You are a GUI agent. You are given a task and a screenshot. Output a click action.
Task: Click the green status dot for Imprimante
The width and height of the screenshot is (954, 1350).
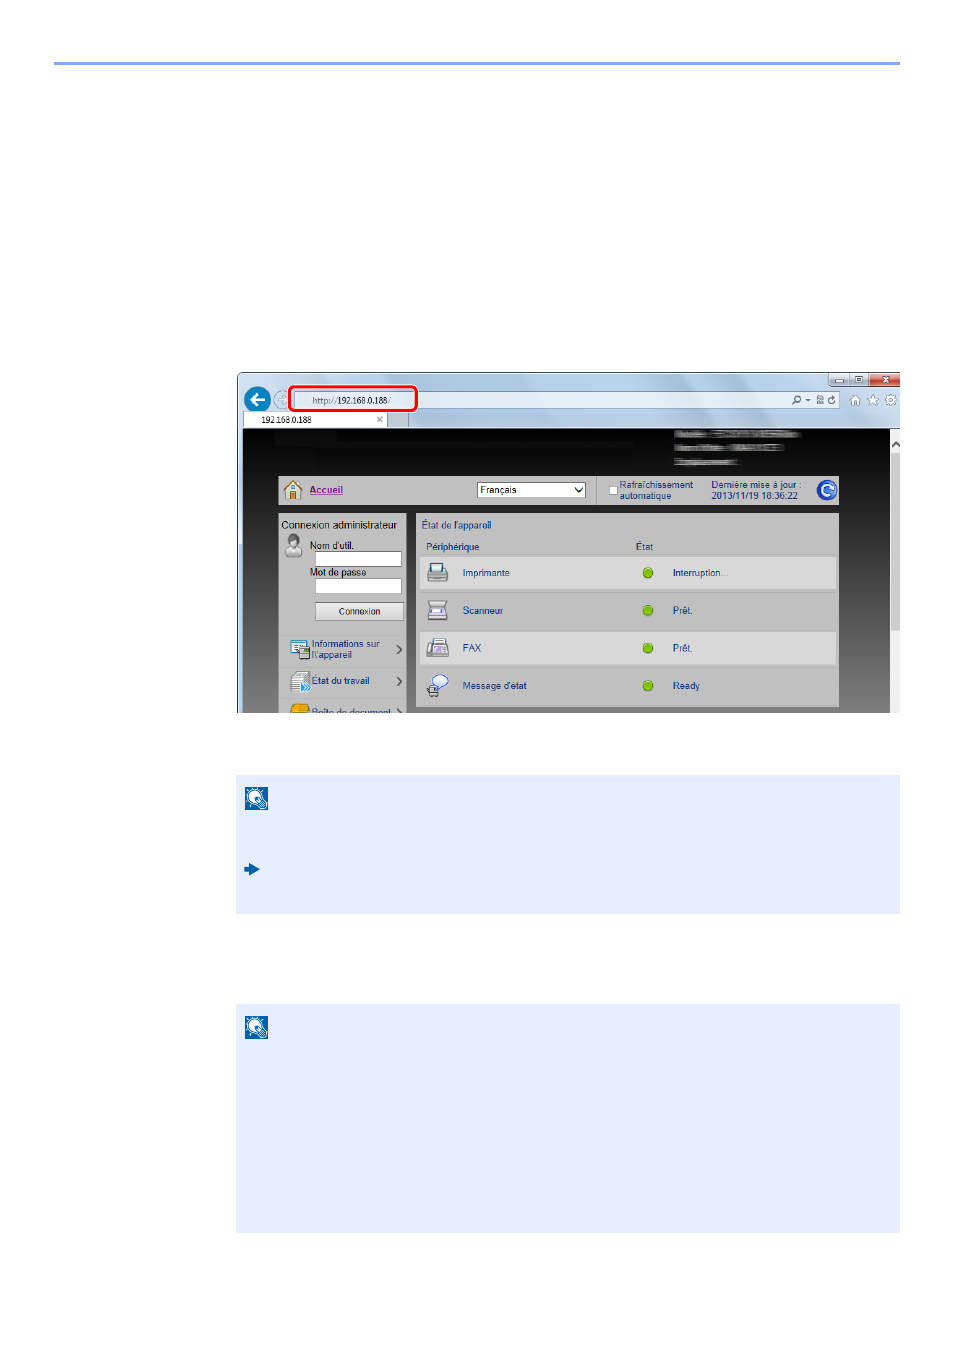648,573
